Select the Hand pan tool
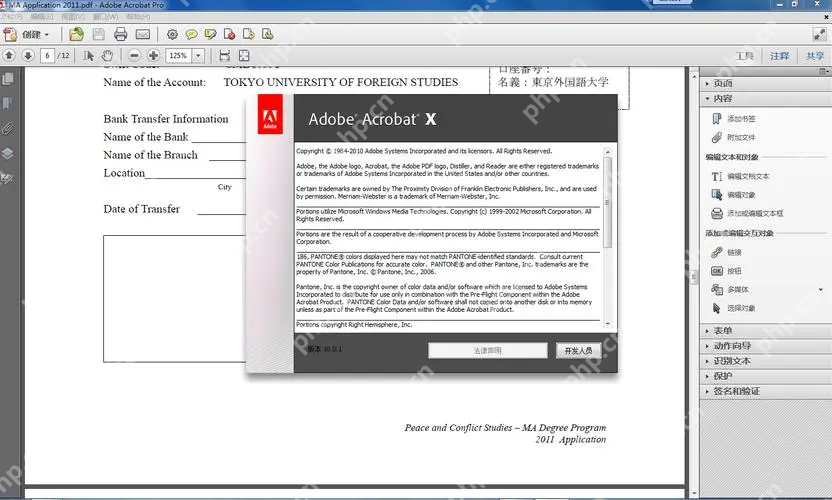 click(109, 56)
